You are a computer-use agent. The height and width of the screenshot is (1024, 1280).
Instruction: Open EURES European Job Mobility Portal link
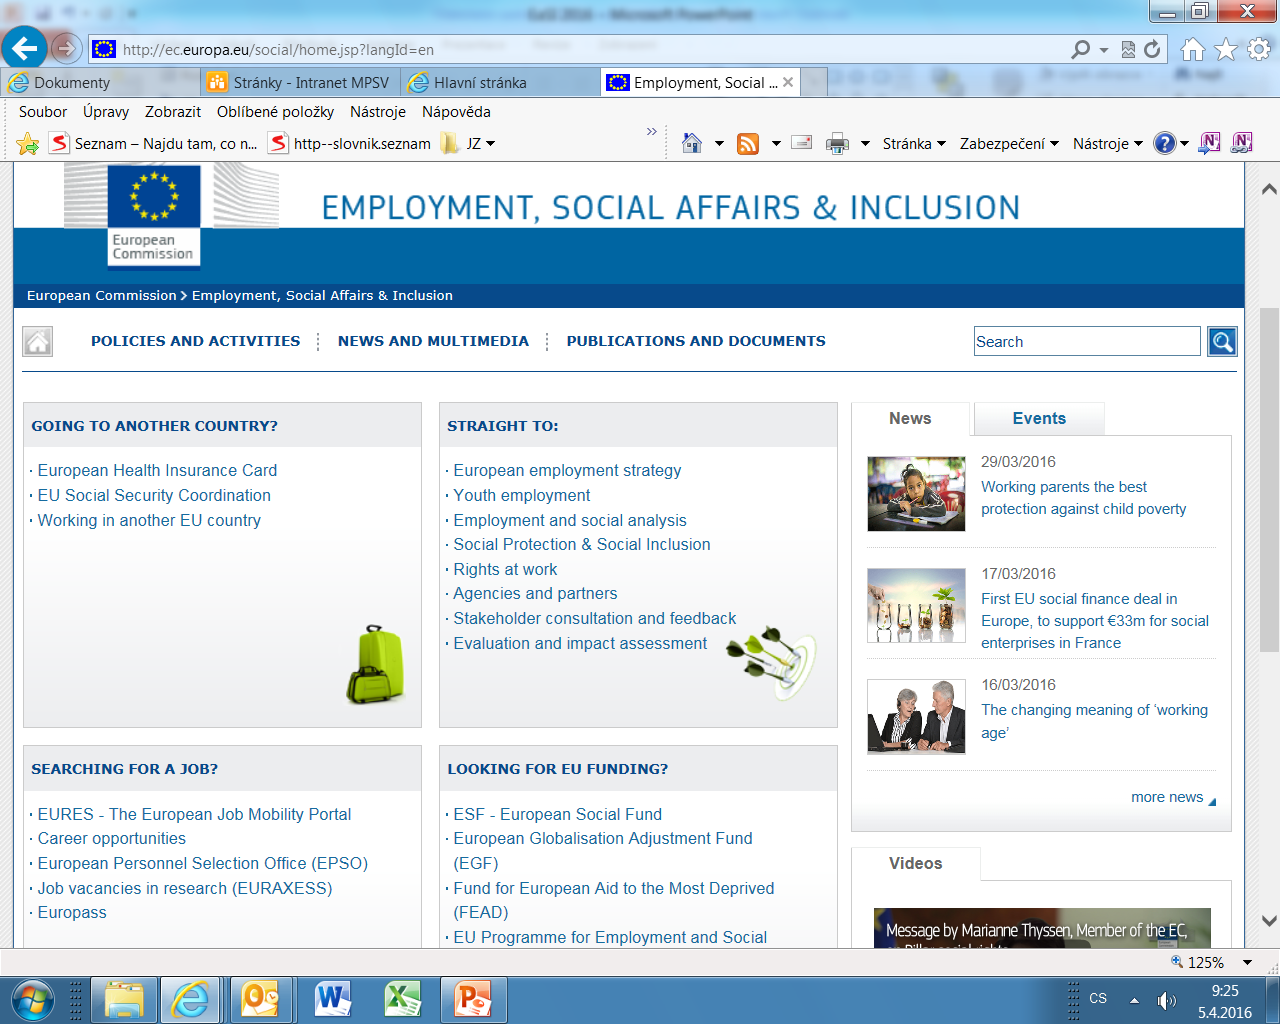coord(194,814)
